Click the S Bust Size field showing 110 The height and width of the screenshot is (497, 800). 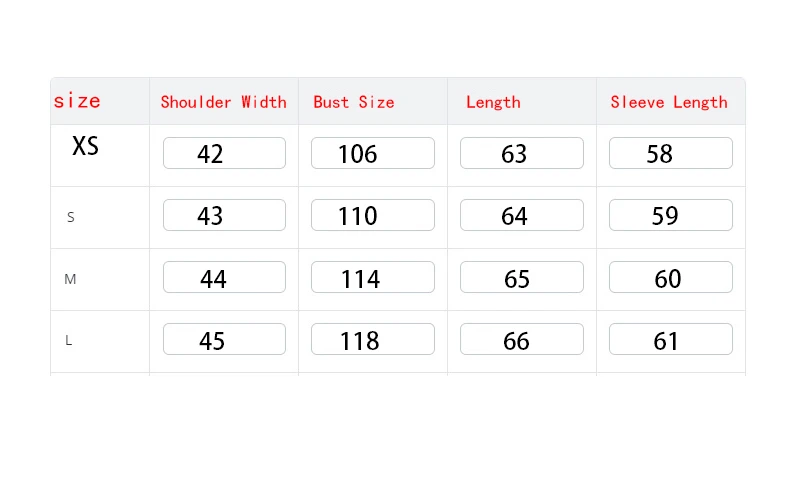(372, 215)
